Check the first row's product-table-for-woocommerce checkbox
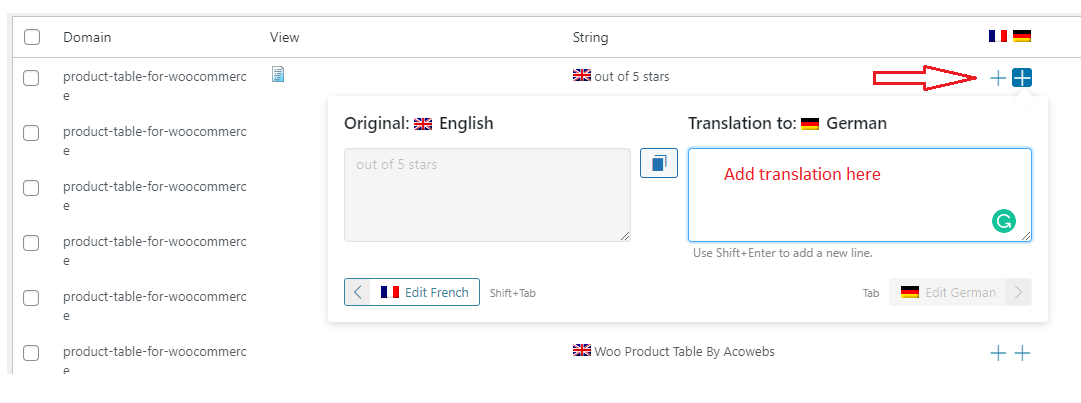 tap(31, 79)
